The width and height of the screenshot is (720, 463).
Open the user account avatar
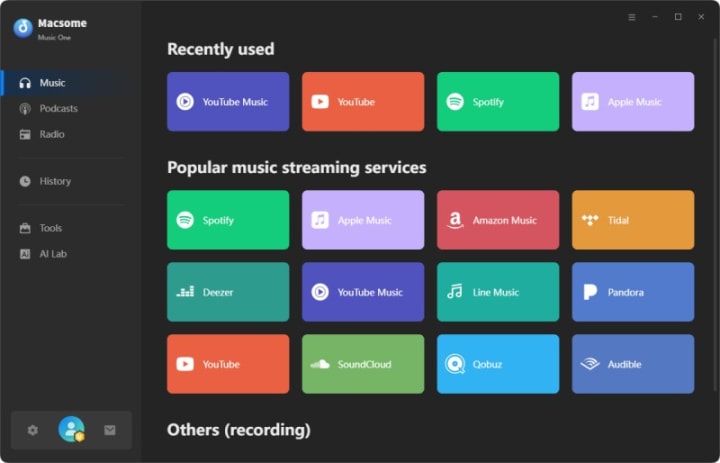coord(71,429)
